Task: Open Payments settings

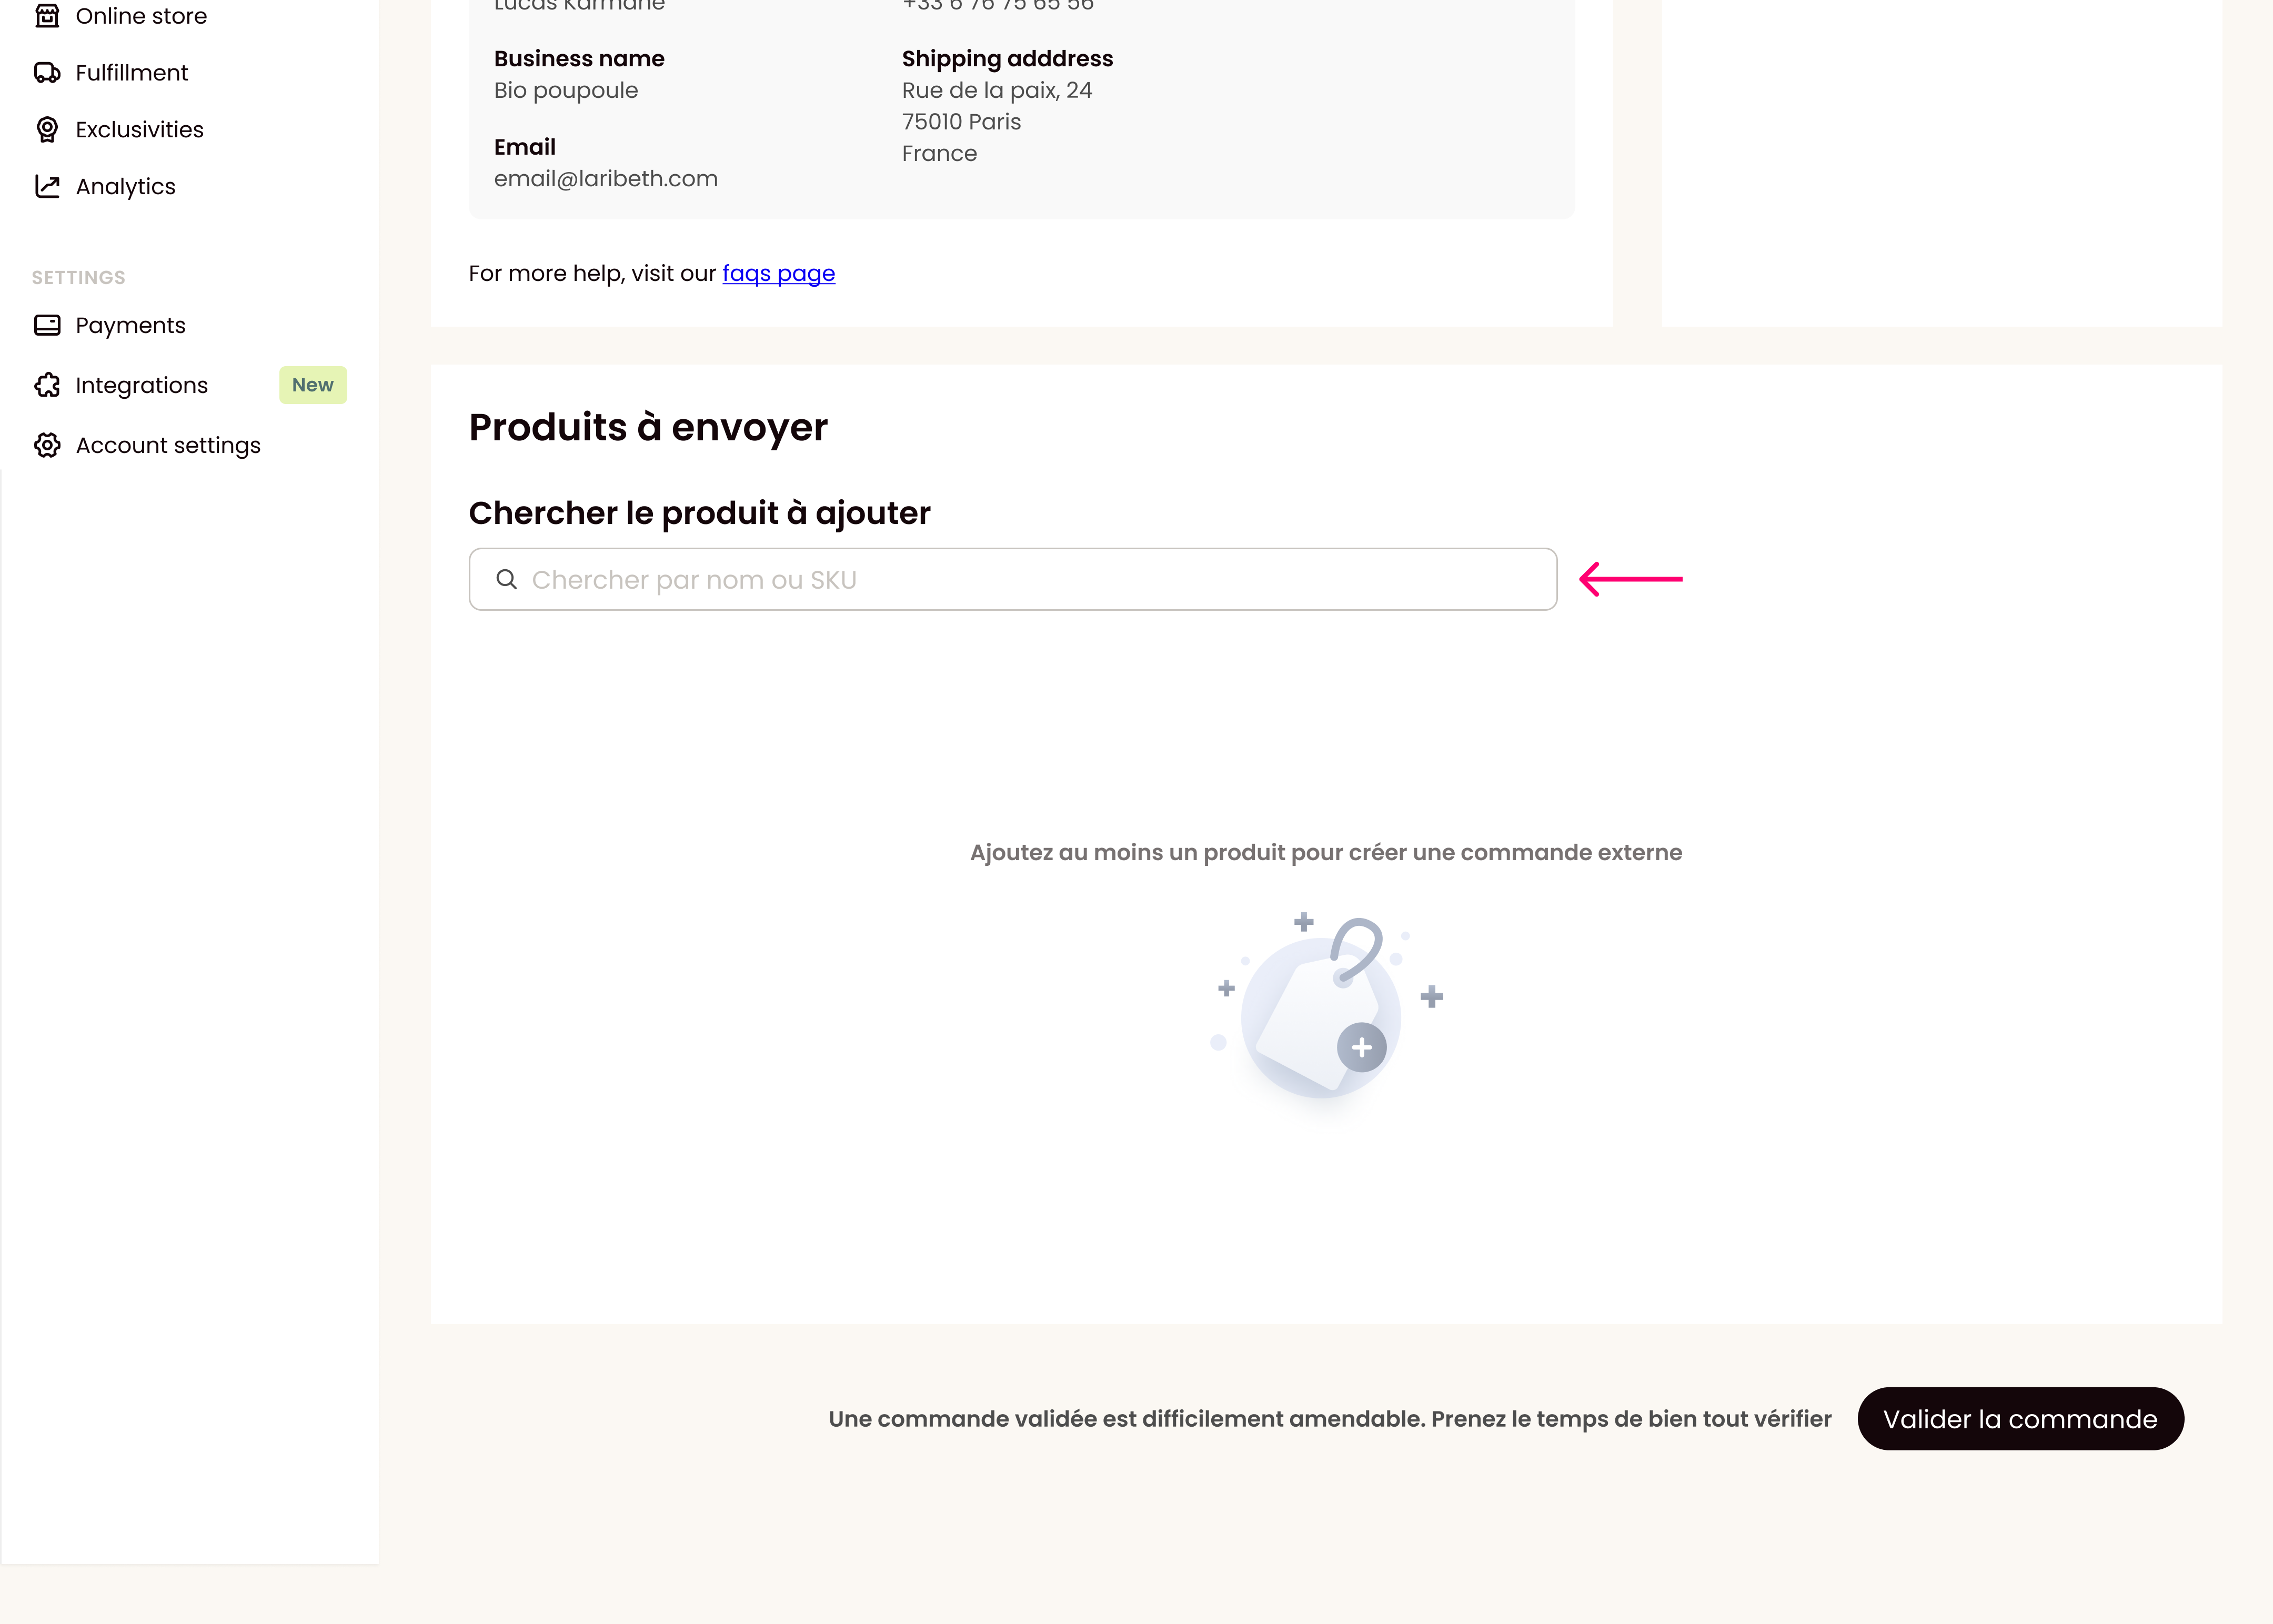Action: tap(130, 326)
